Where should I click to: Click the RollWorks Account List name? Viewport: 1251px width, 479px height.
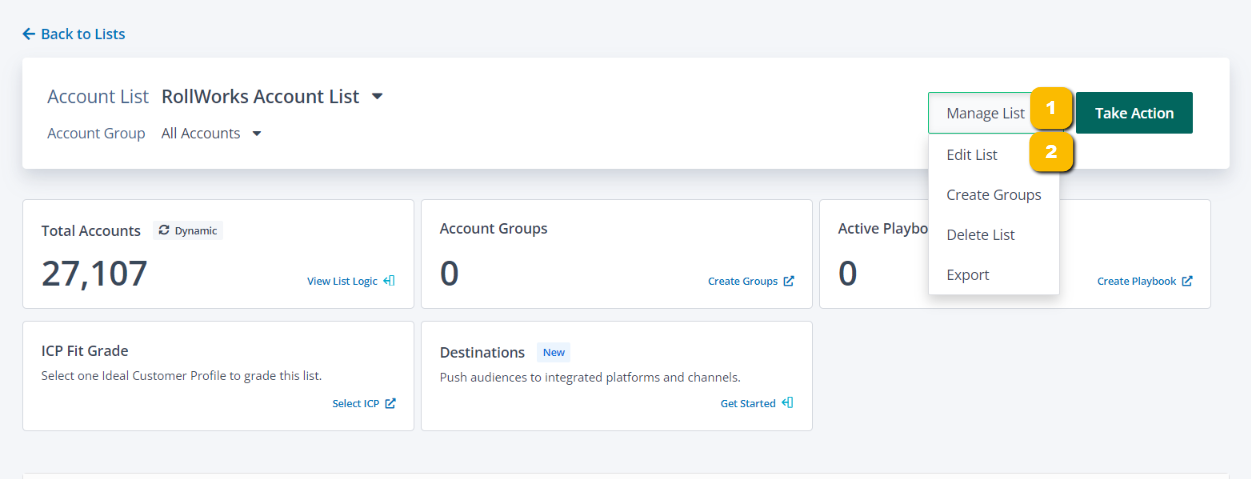click(260, 97)
